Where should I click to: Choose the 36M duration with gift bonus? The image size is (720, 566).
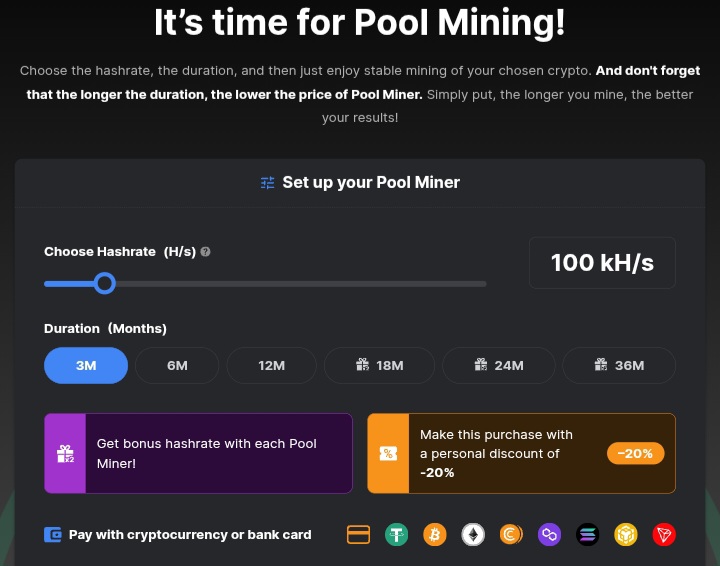pos(618,365)
